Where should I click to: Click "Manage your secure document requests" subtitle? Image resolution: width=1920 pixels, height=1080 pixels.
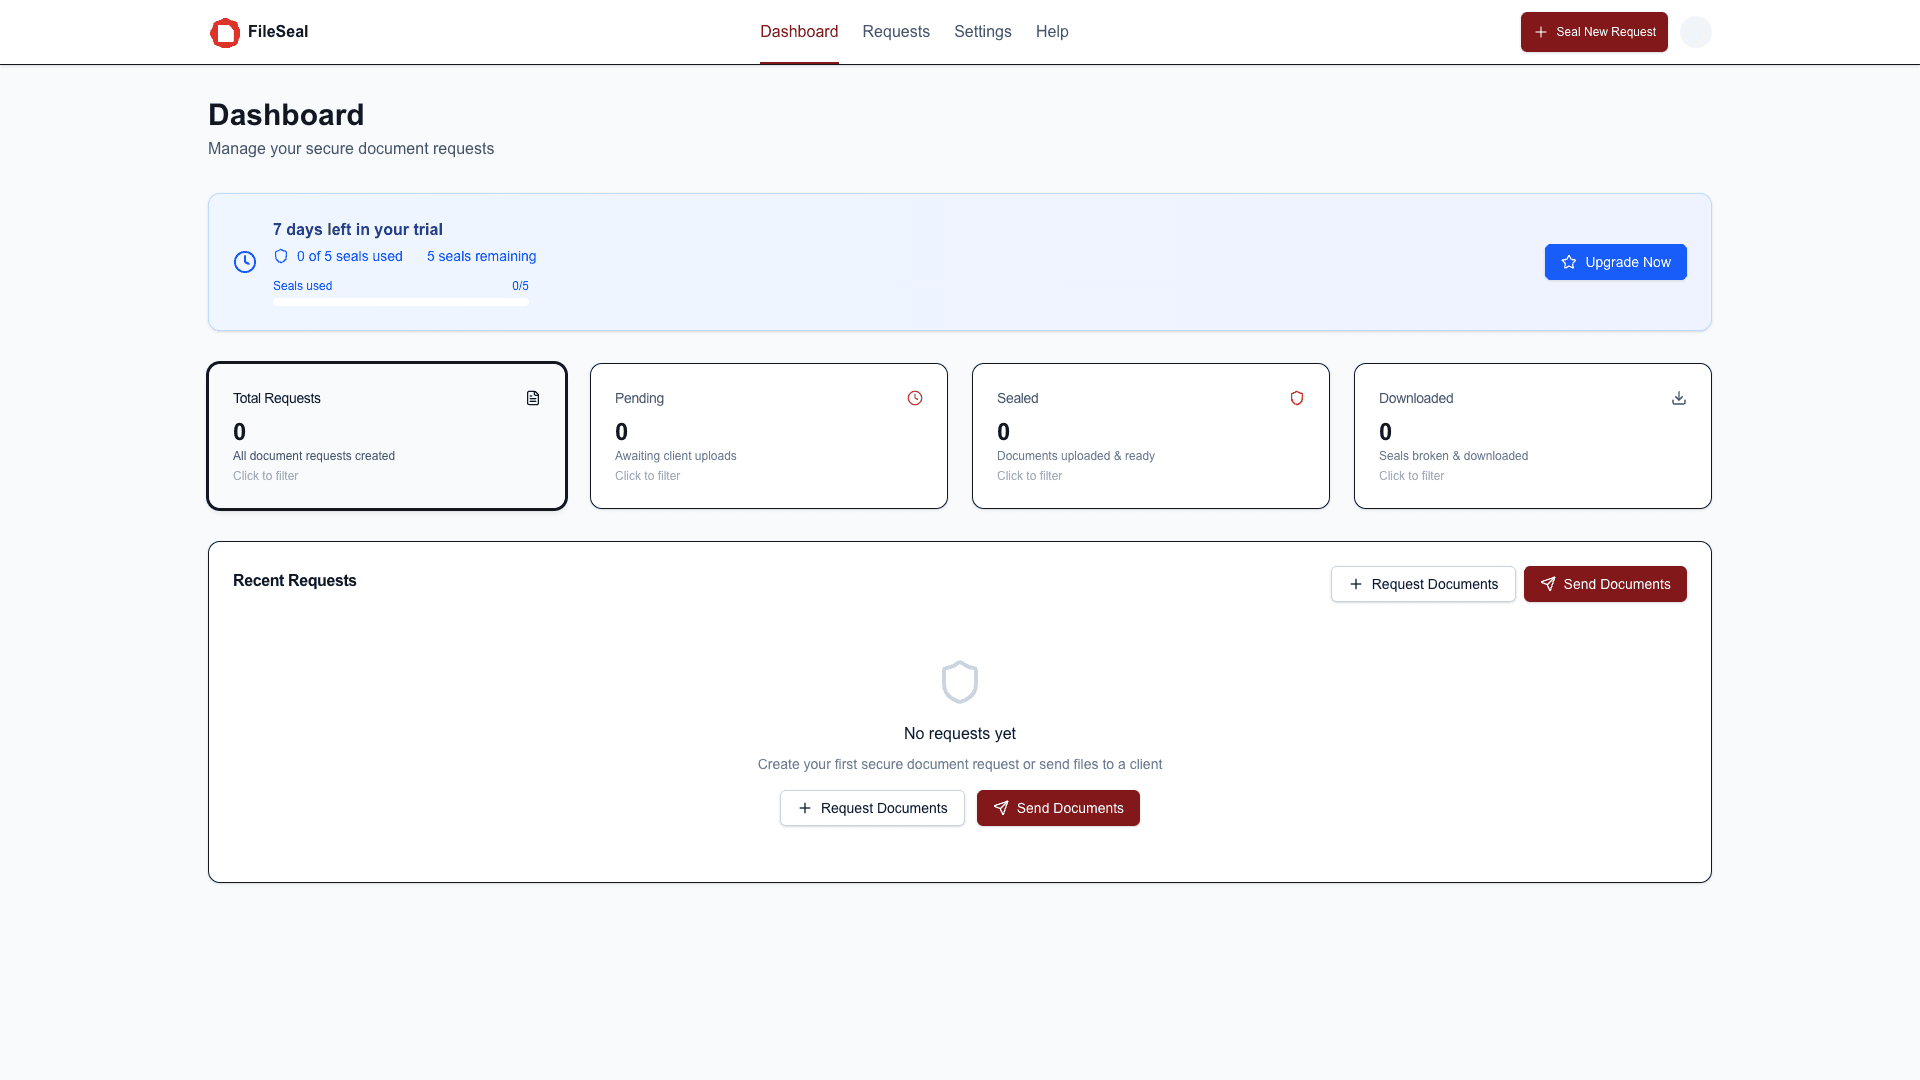point(351,149)
